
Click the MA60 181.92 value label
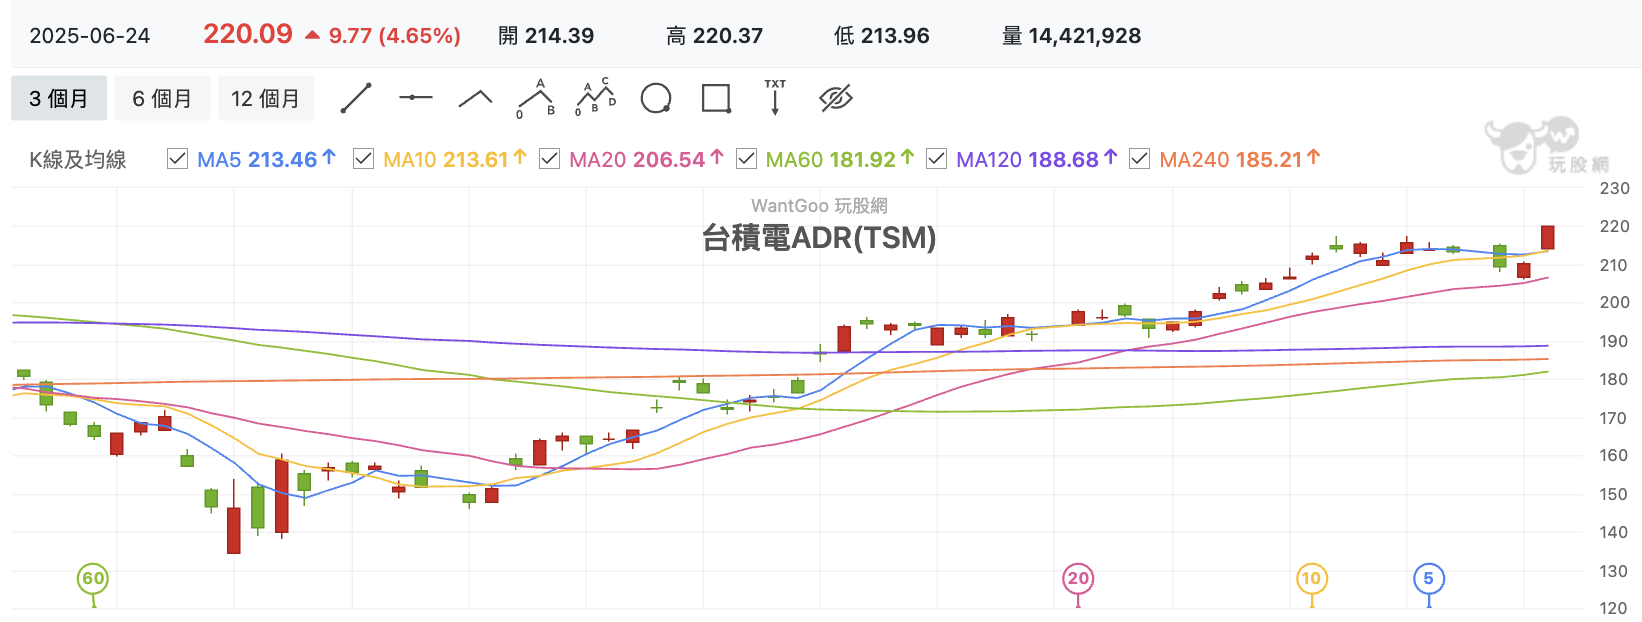840,159
